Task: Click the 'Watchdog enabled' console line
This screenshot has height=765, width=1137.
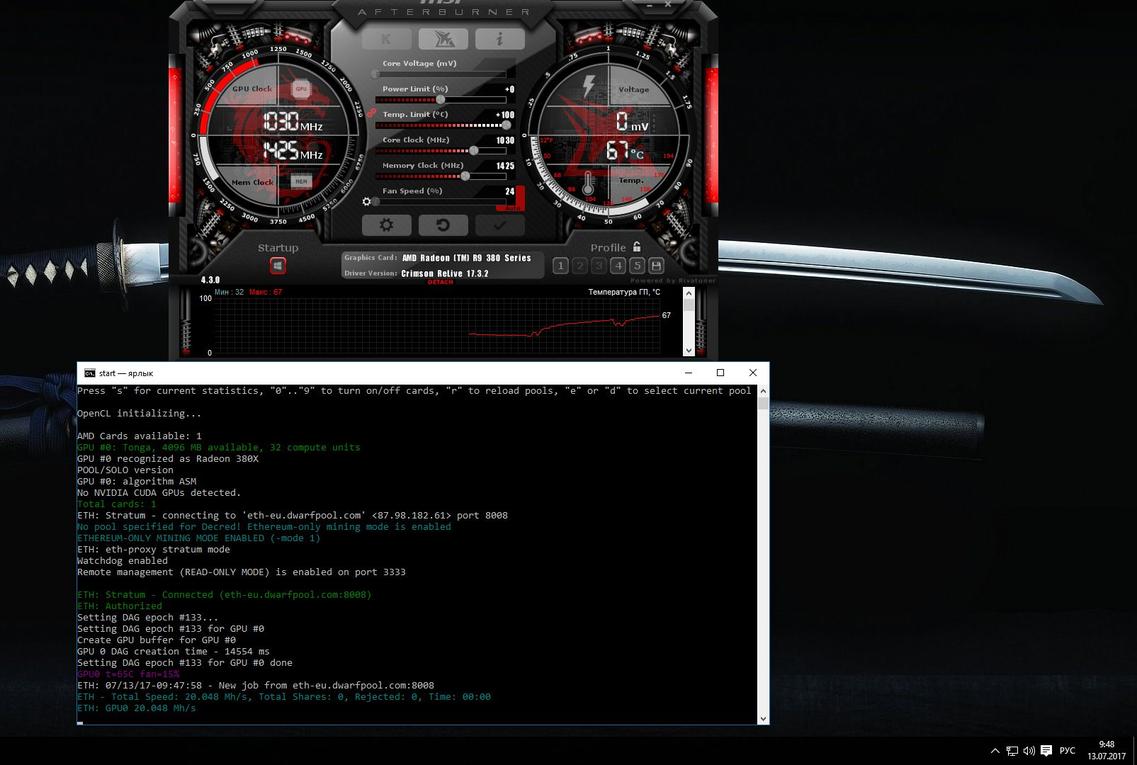Action: click(122, 561)
